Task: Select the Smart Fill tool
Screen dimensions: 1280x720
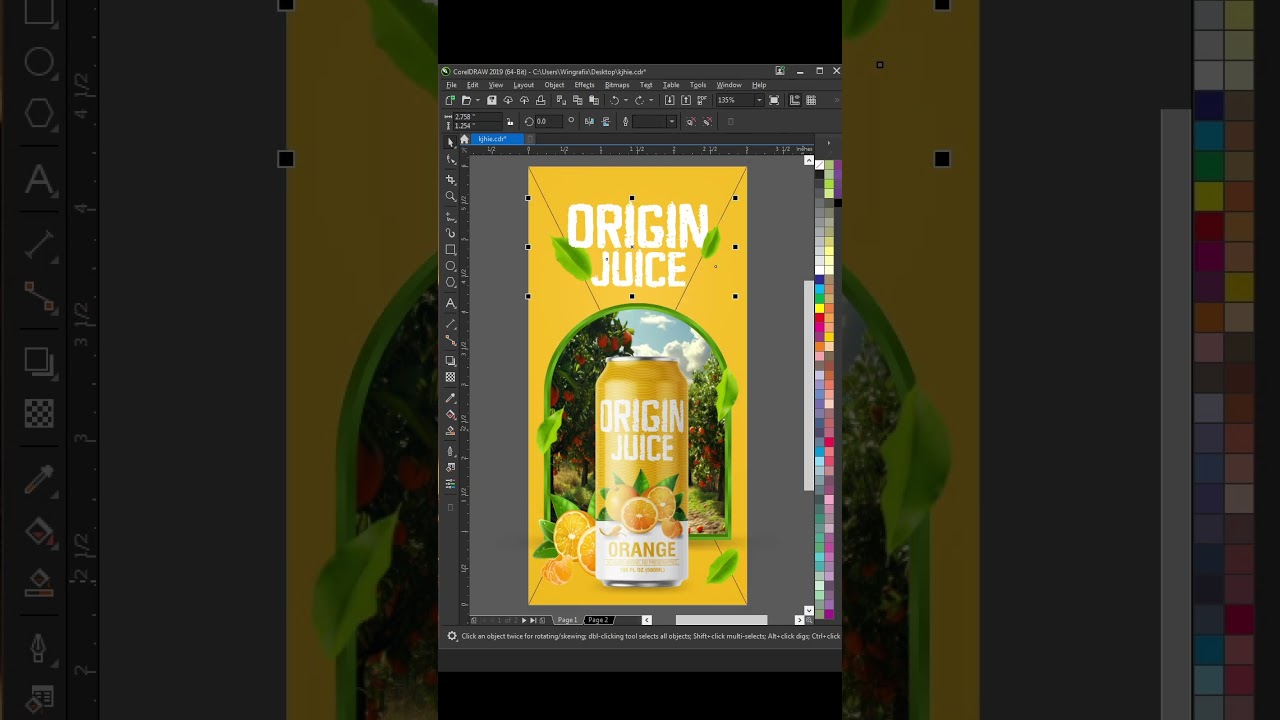Action: 450,431
